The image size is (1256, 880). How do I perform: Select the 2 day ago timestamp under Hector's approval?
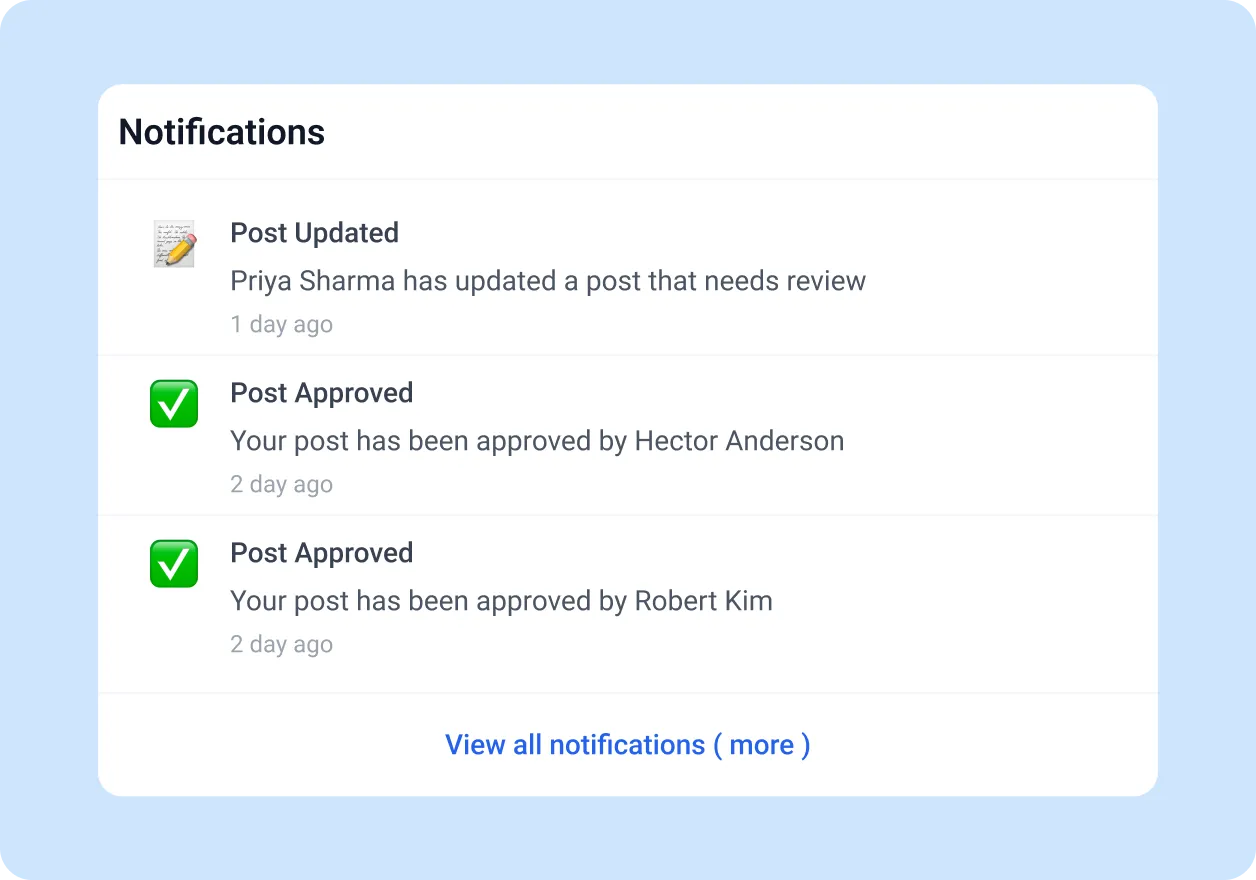point(281,484)
